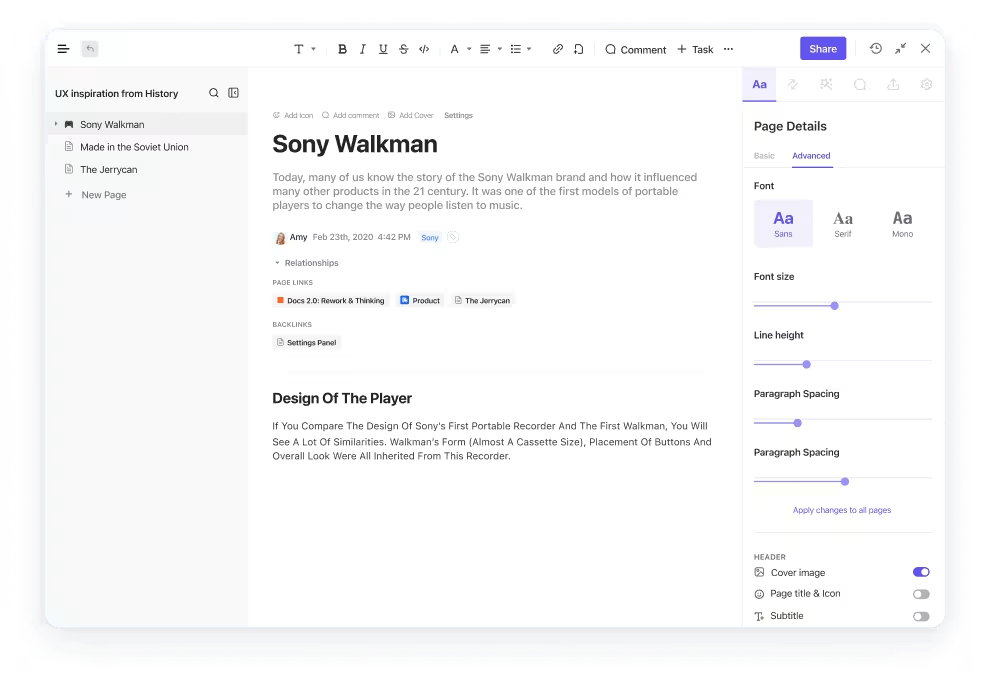
Task: Click the Share button
Action: click(822, 48)
